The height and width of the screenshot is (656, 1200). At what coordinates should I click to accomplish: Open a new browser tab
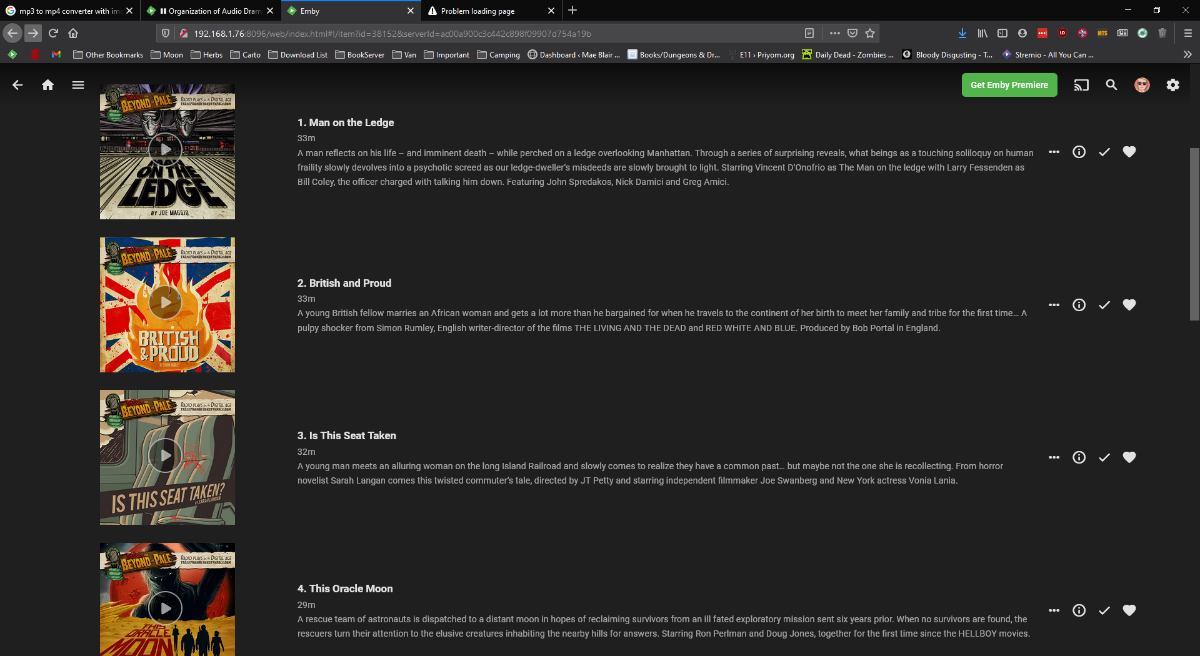(x=572, y=10)
